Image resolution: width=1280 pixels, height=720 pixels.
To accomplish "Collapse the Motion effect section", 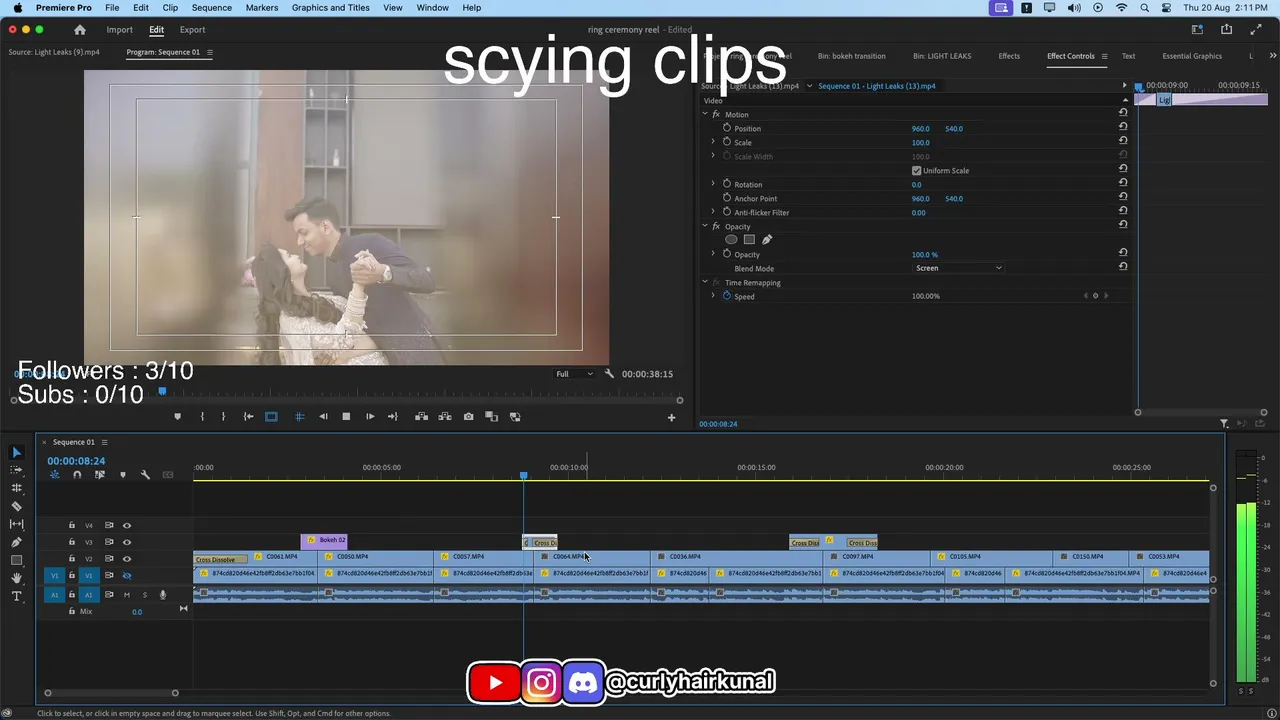I will (704, 114).
